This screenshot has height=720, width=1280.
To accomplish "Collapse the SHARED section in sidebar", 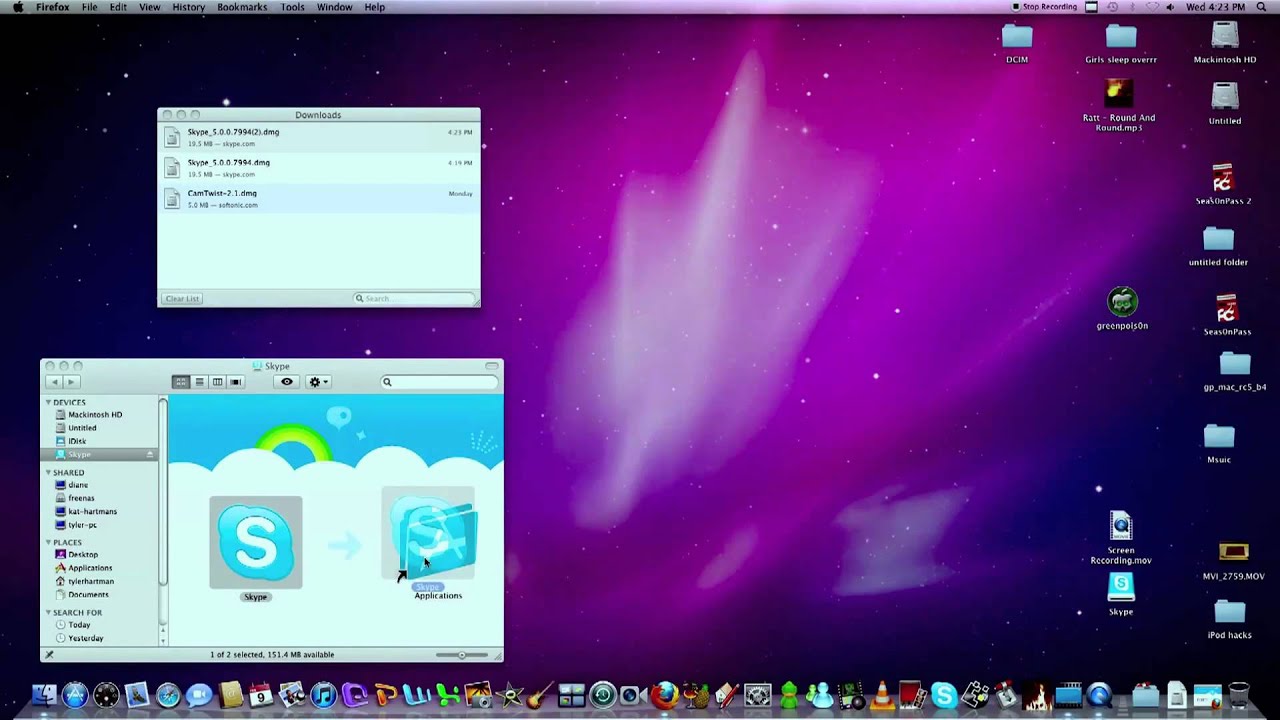I will [48, 472].
